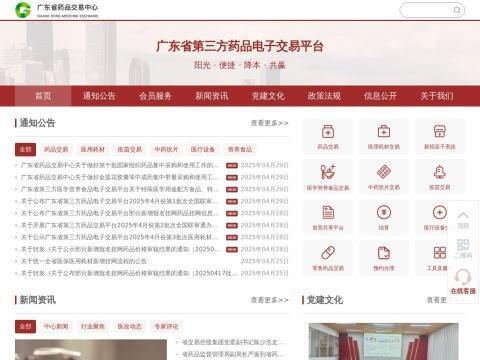Click the news photo under 新闻资讯 tabs
Screen dimensions: 480x360
click(91, 350)
